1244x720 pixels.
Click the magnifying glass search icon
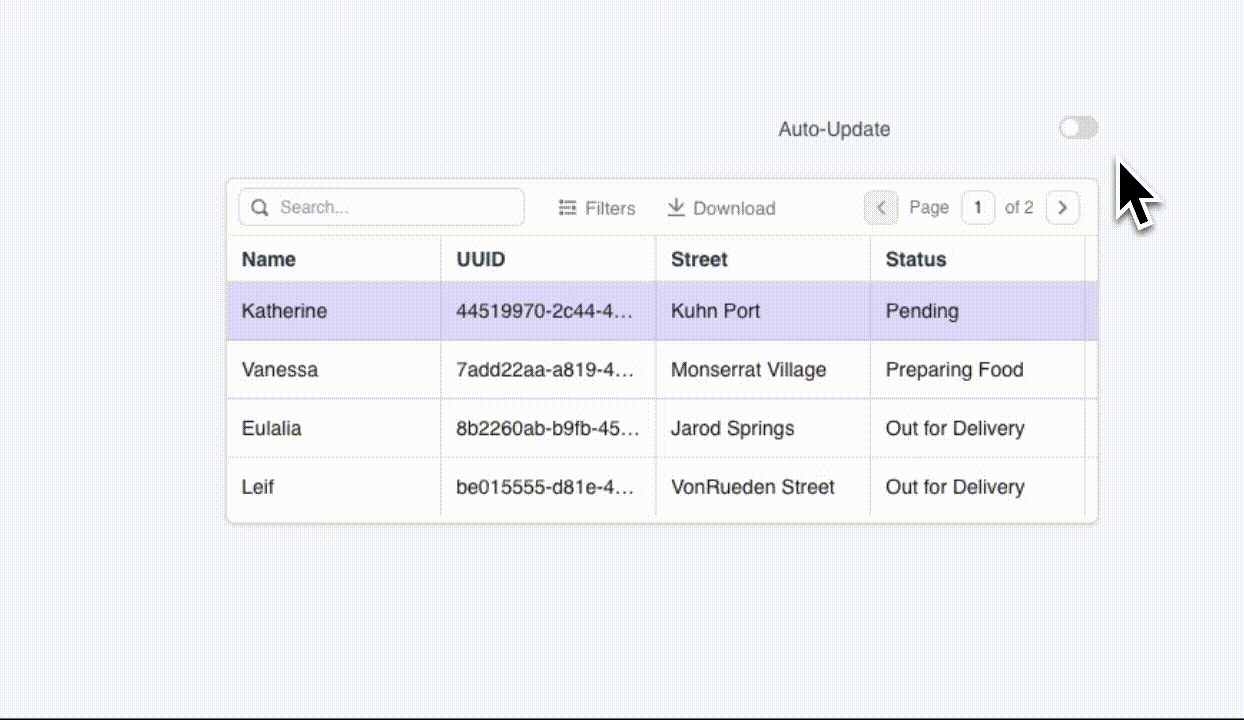click(x=260, y=207)
